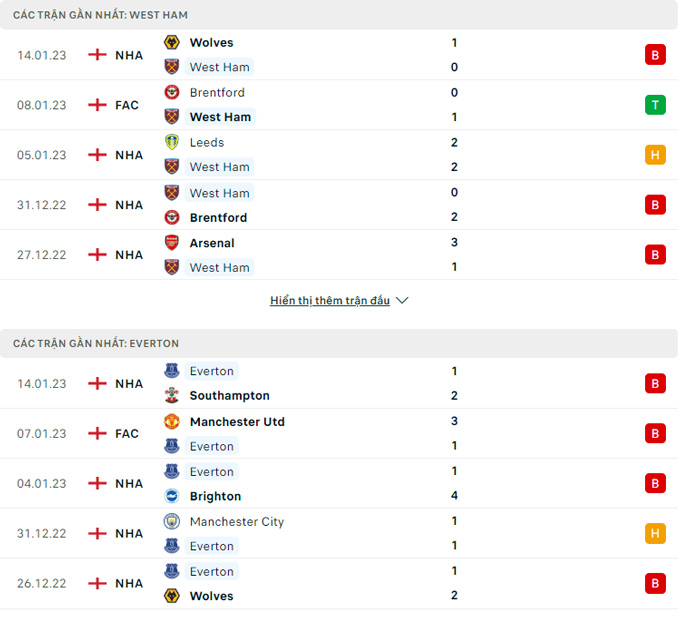Click the Brighton club crest icon
Screen dimensions: 680x617
(x=171, y=496)
